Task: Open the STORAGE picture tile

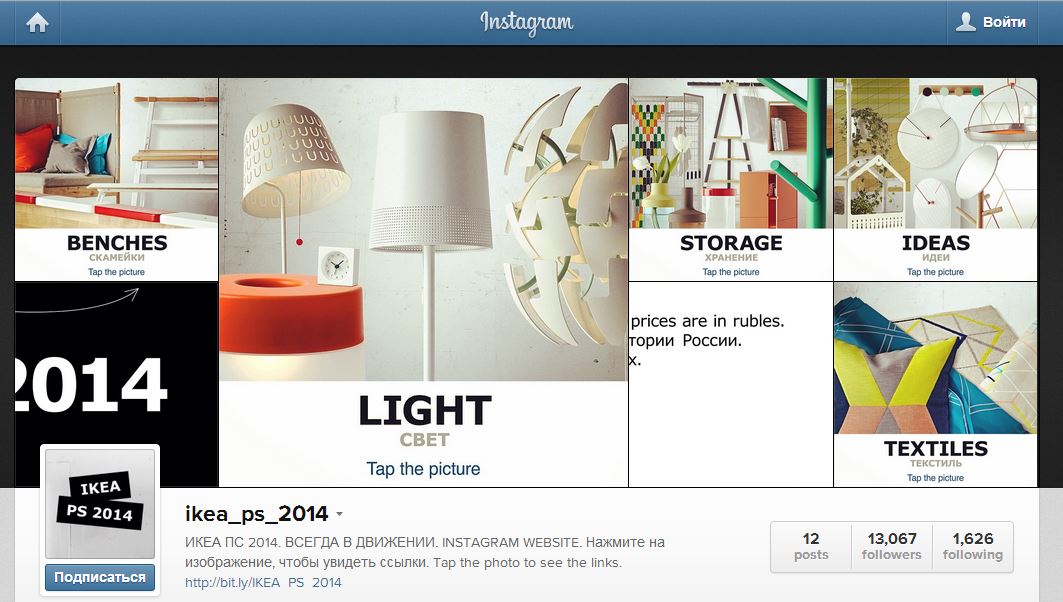Action: (731, 180)
